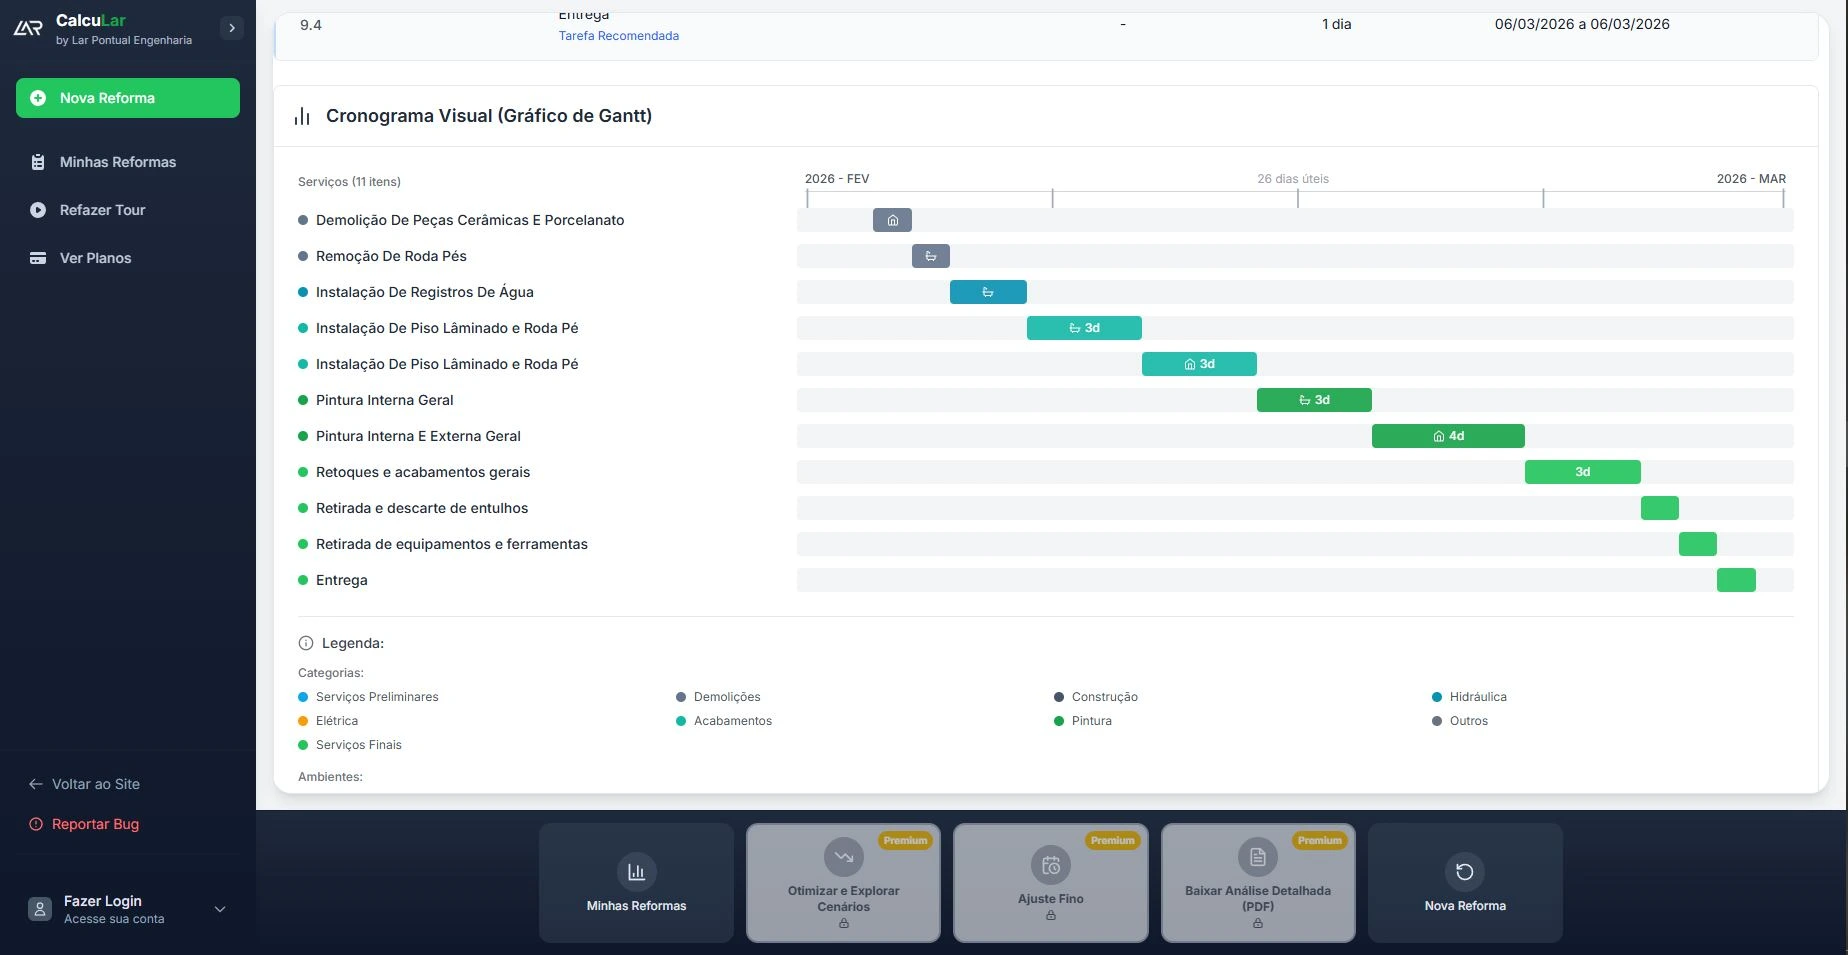Click the play icon next to Refazer Tour
Viewport: 1848px width, 955px height.
coord(37,210)
